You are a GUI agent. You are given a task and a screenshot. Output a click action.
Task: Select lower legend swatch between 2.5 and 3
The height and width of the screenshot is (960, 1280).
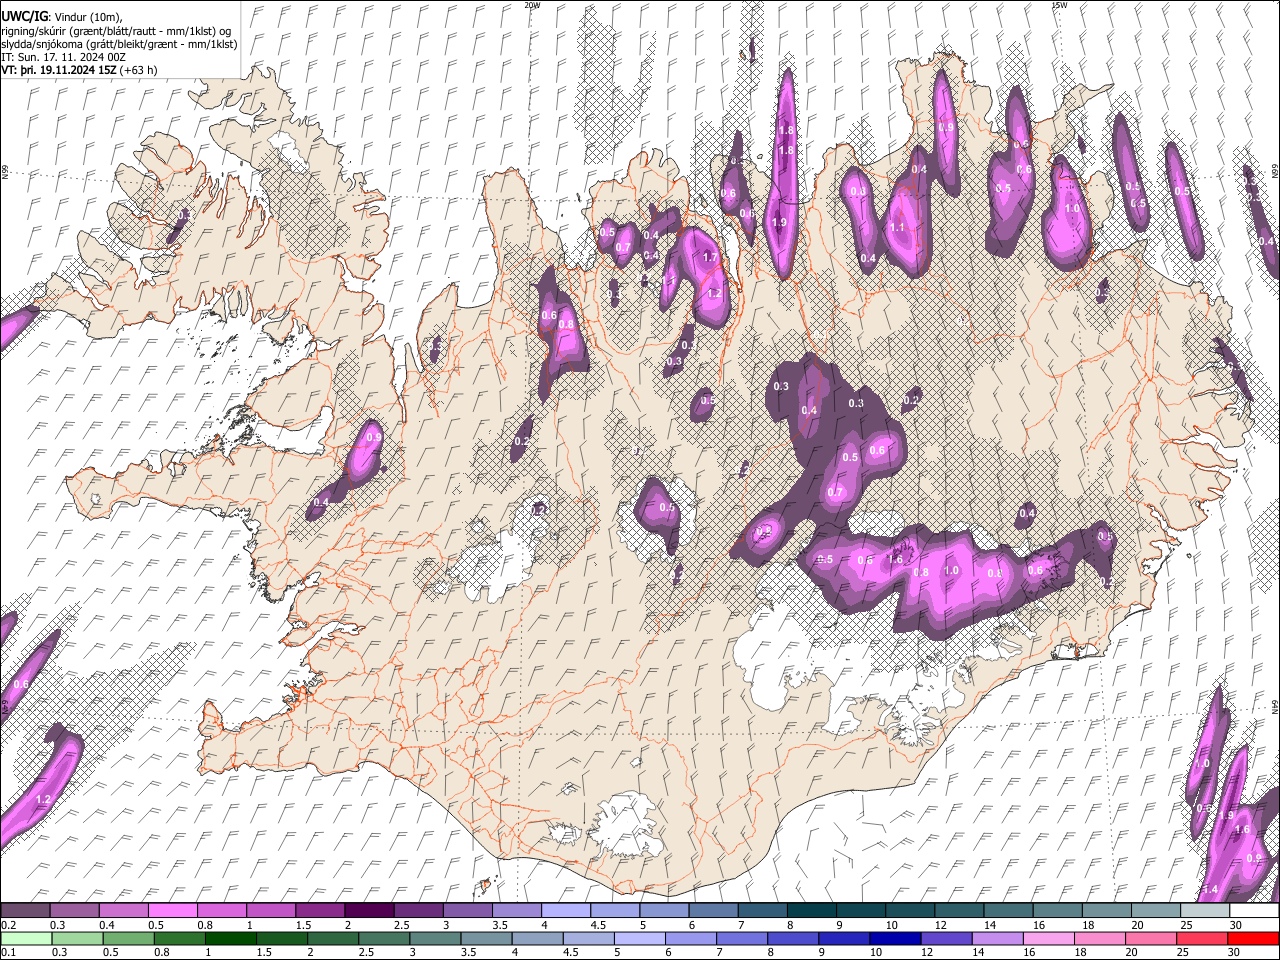coord(383,938)
